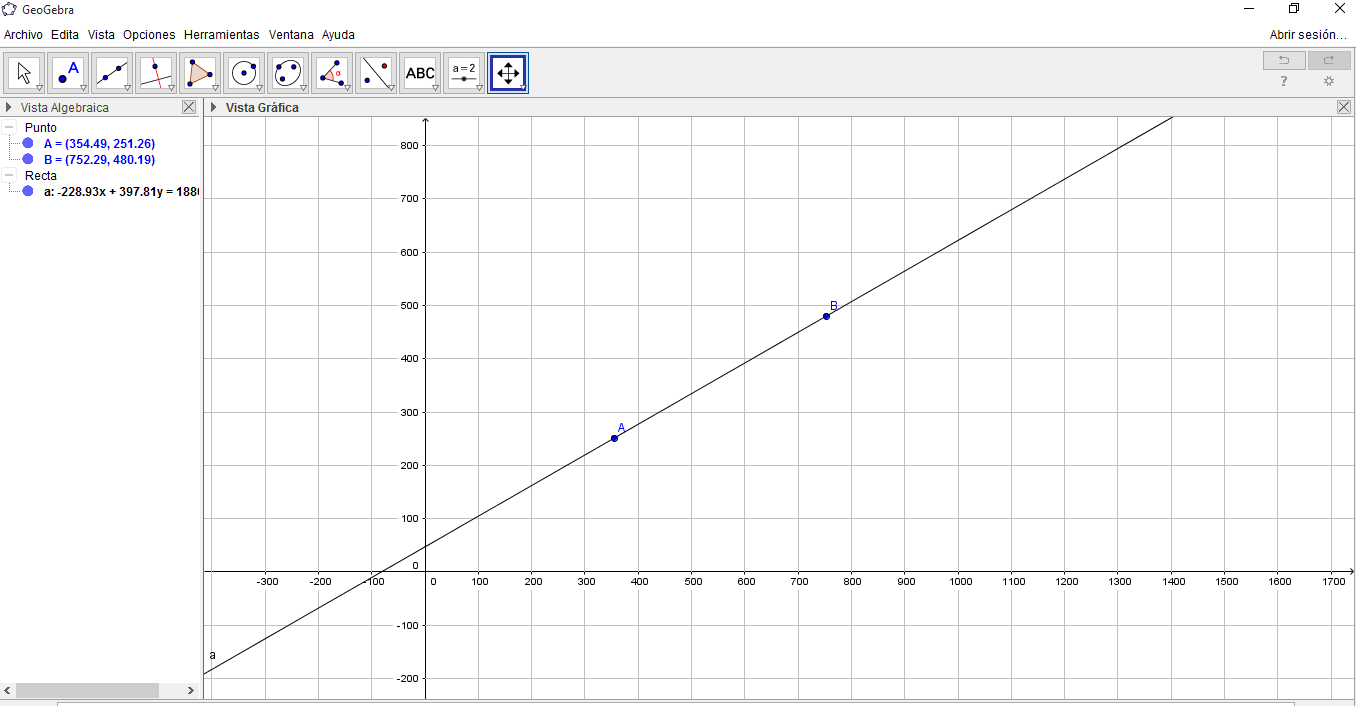The width and height of the screenshot is (1356, 706).
Task: Open the Herramientas menu
Action: pyautogui.click(x=221, y=34)
